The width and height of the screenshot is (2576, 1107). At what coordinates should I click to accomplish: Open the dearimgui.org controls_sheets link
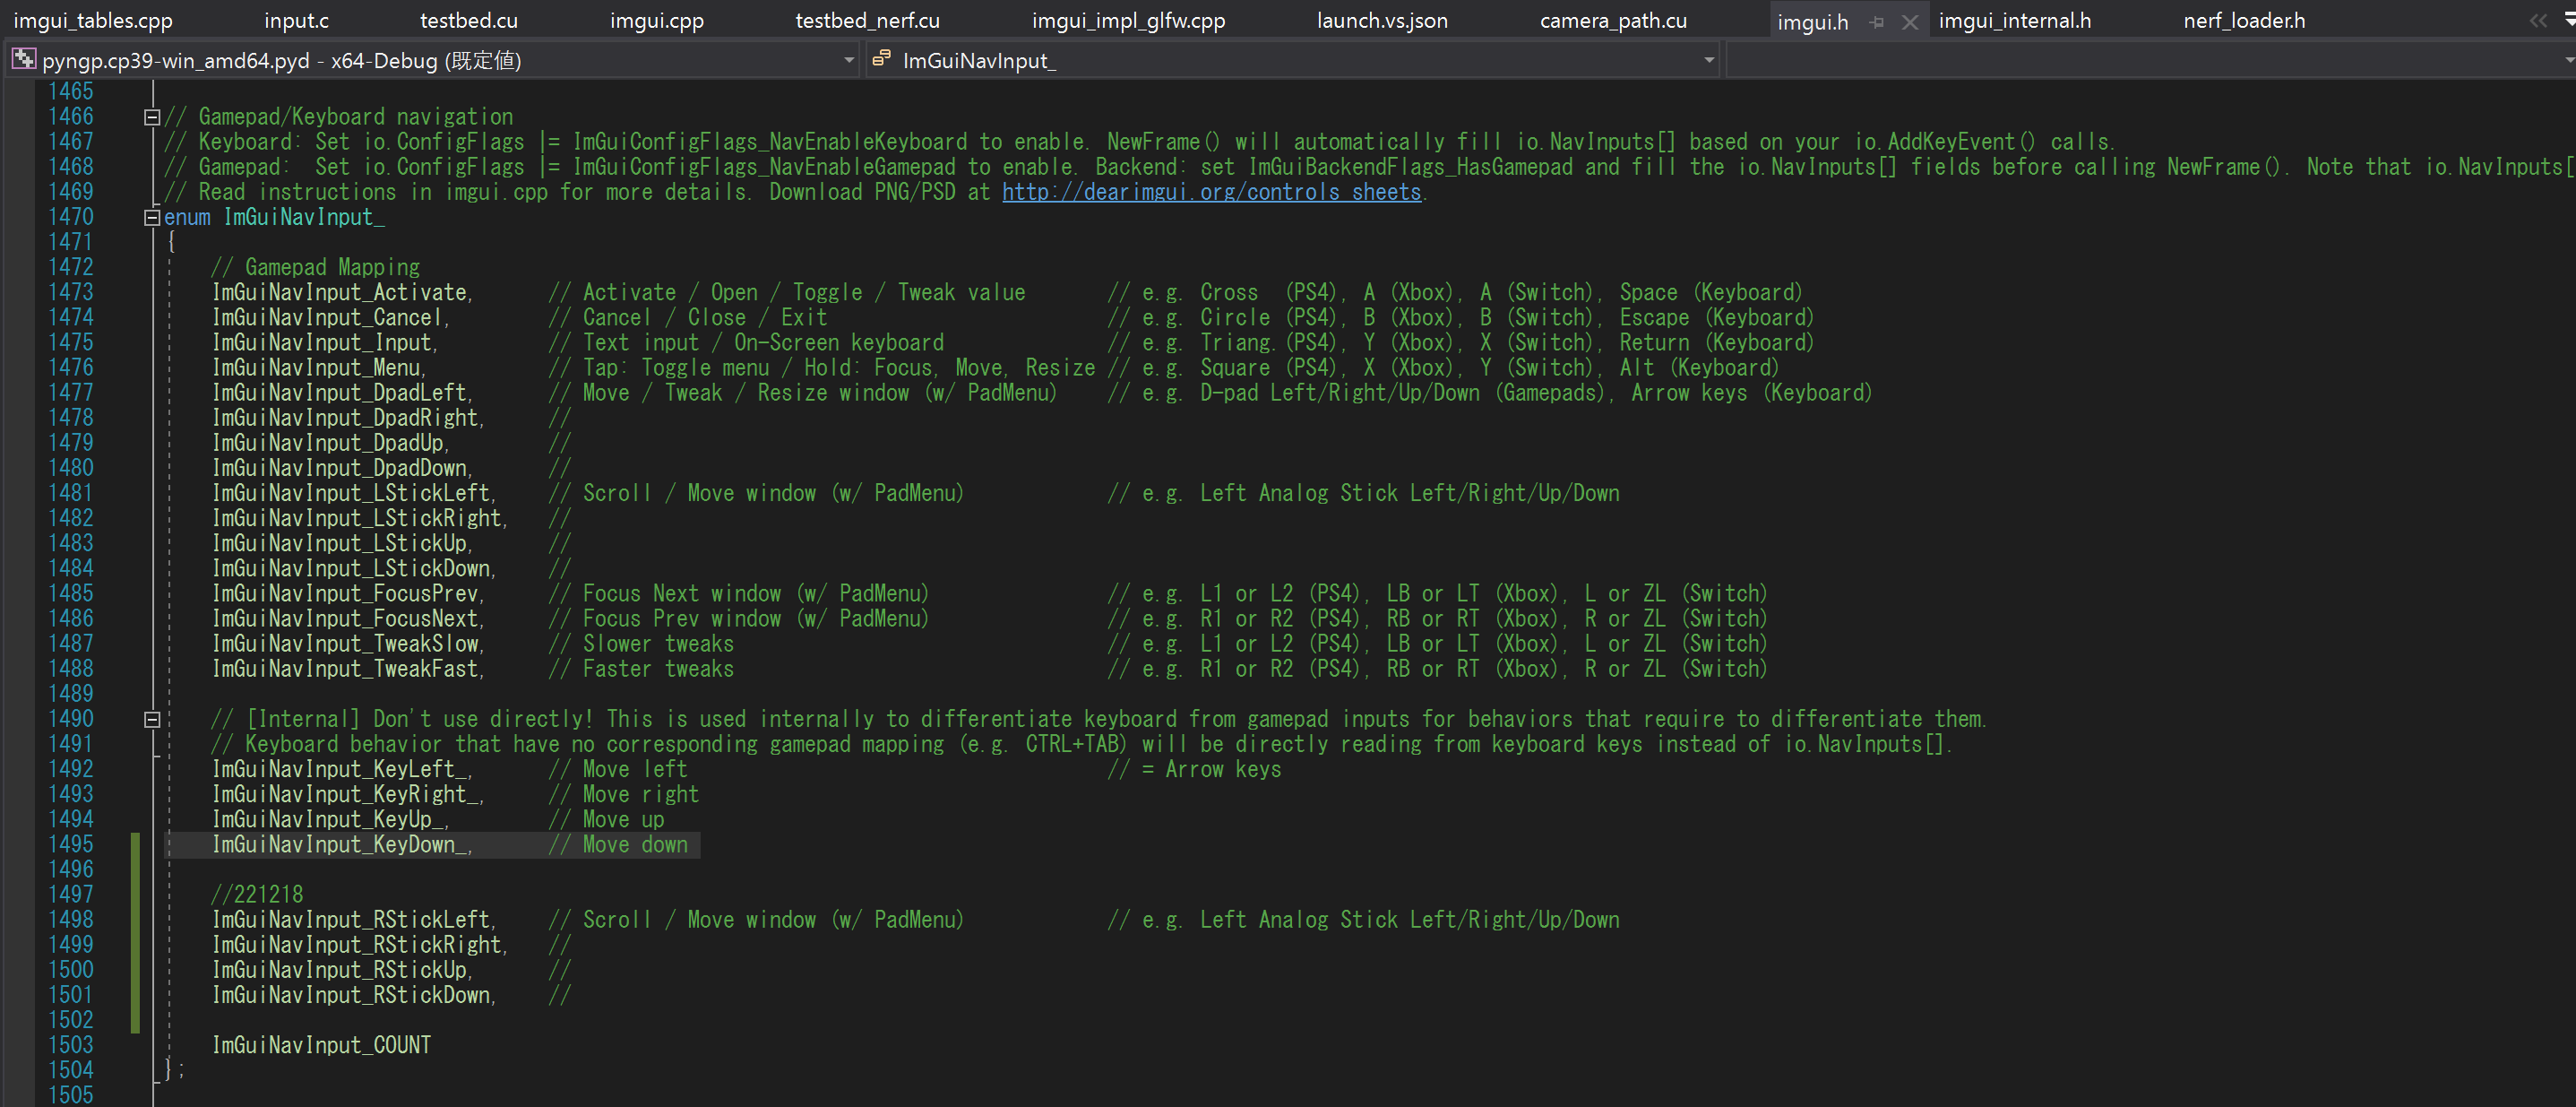pos(1211,192)
